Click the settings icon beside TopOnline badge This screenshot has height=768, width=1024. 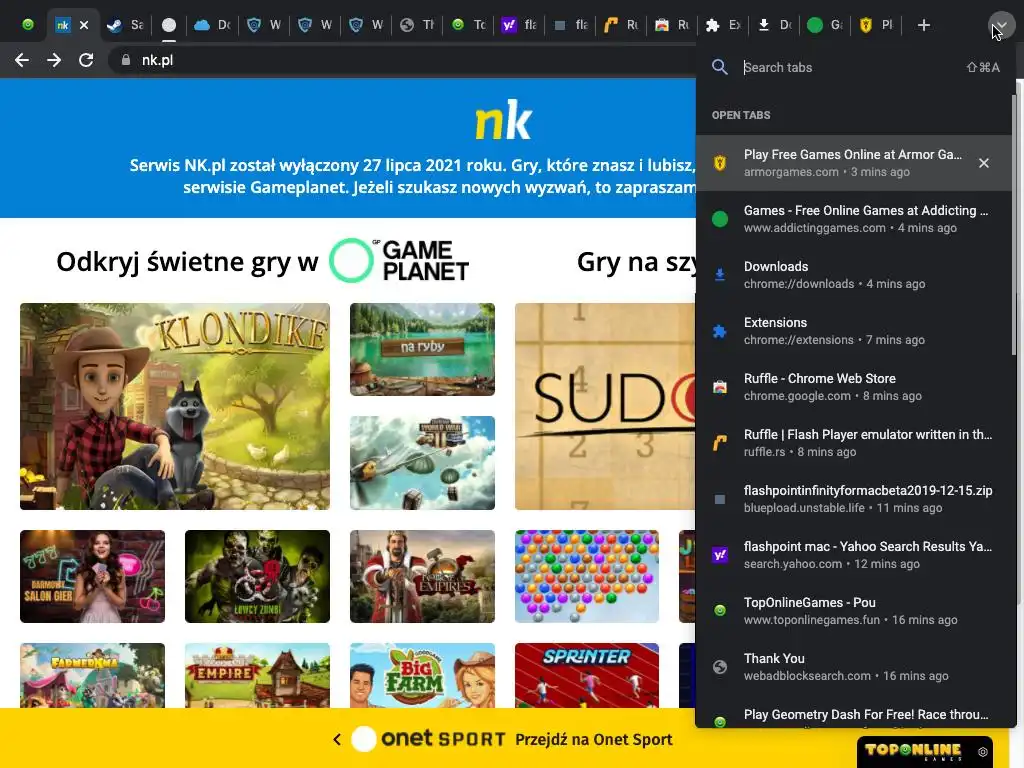[x=982, y=752]
